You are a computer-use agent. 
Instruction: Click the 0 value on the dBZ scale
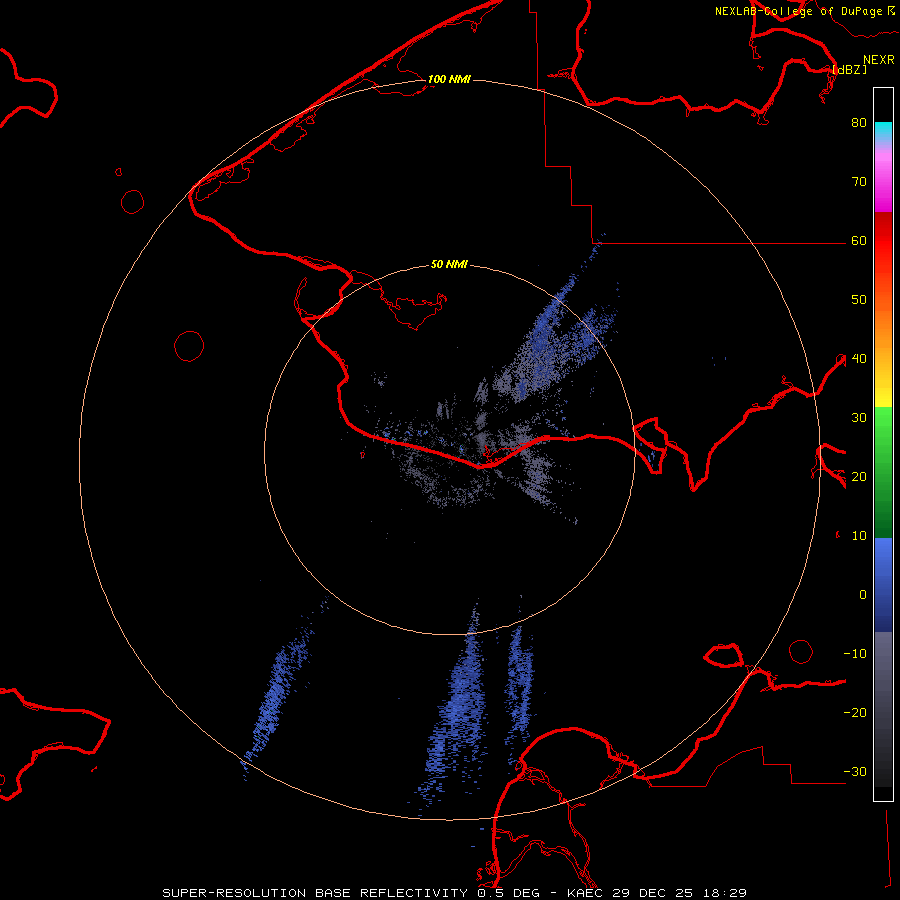pyautogui.click(x=863, y=595)
